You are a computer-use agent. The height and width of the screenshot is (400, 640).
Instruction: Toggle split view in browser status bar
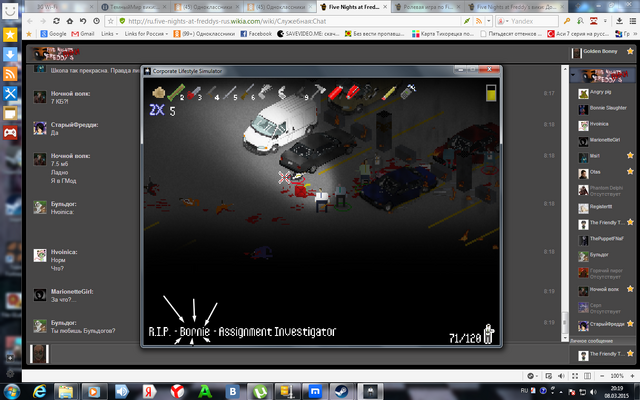(587, 376)
